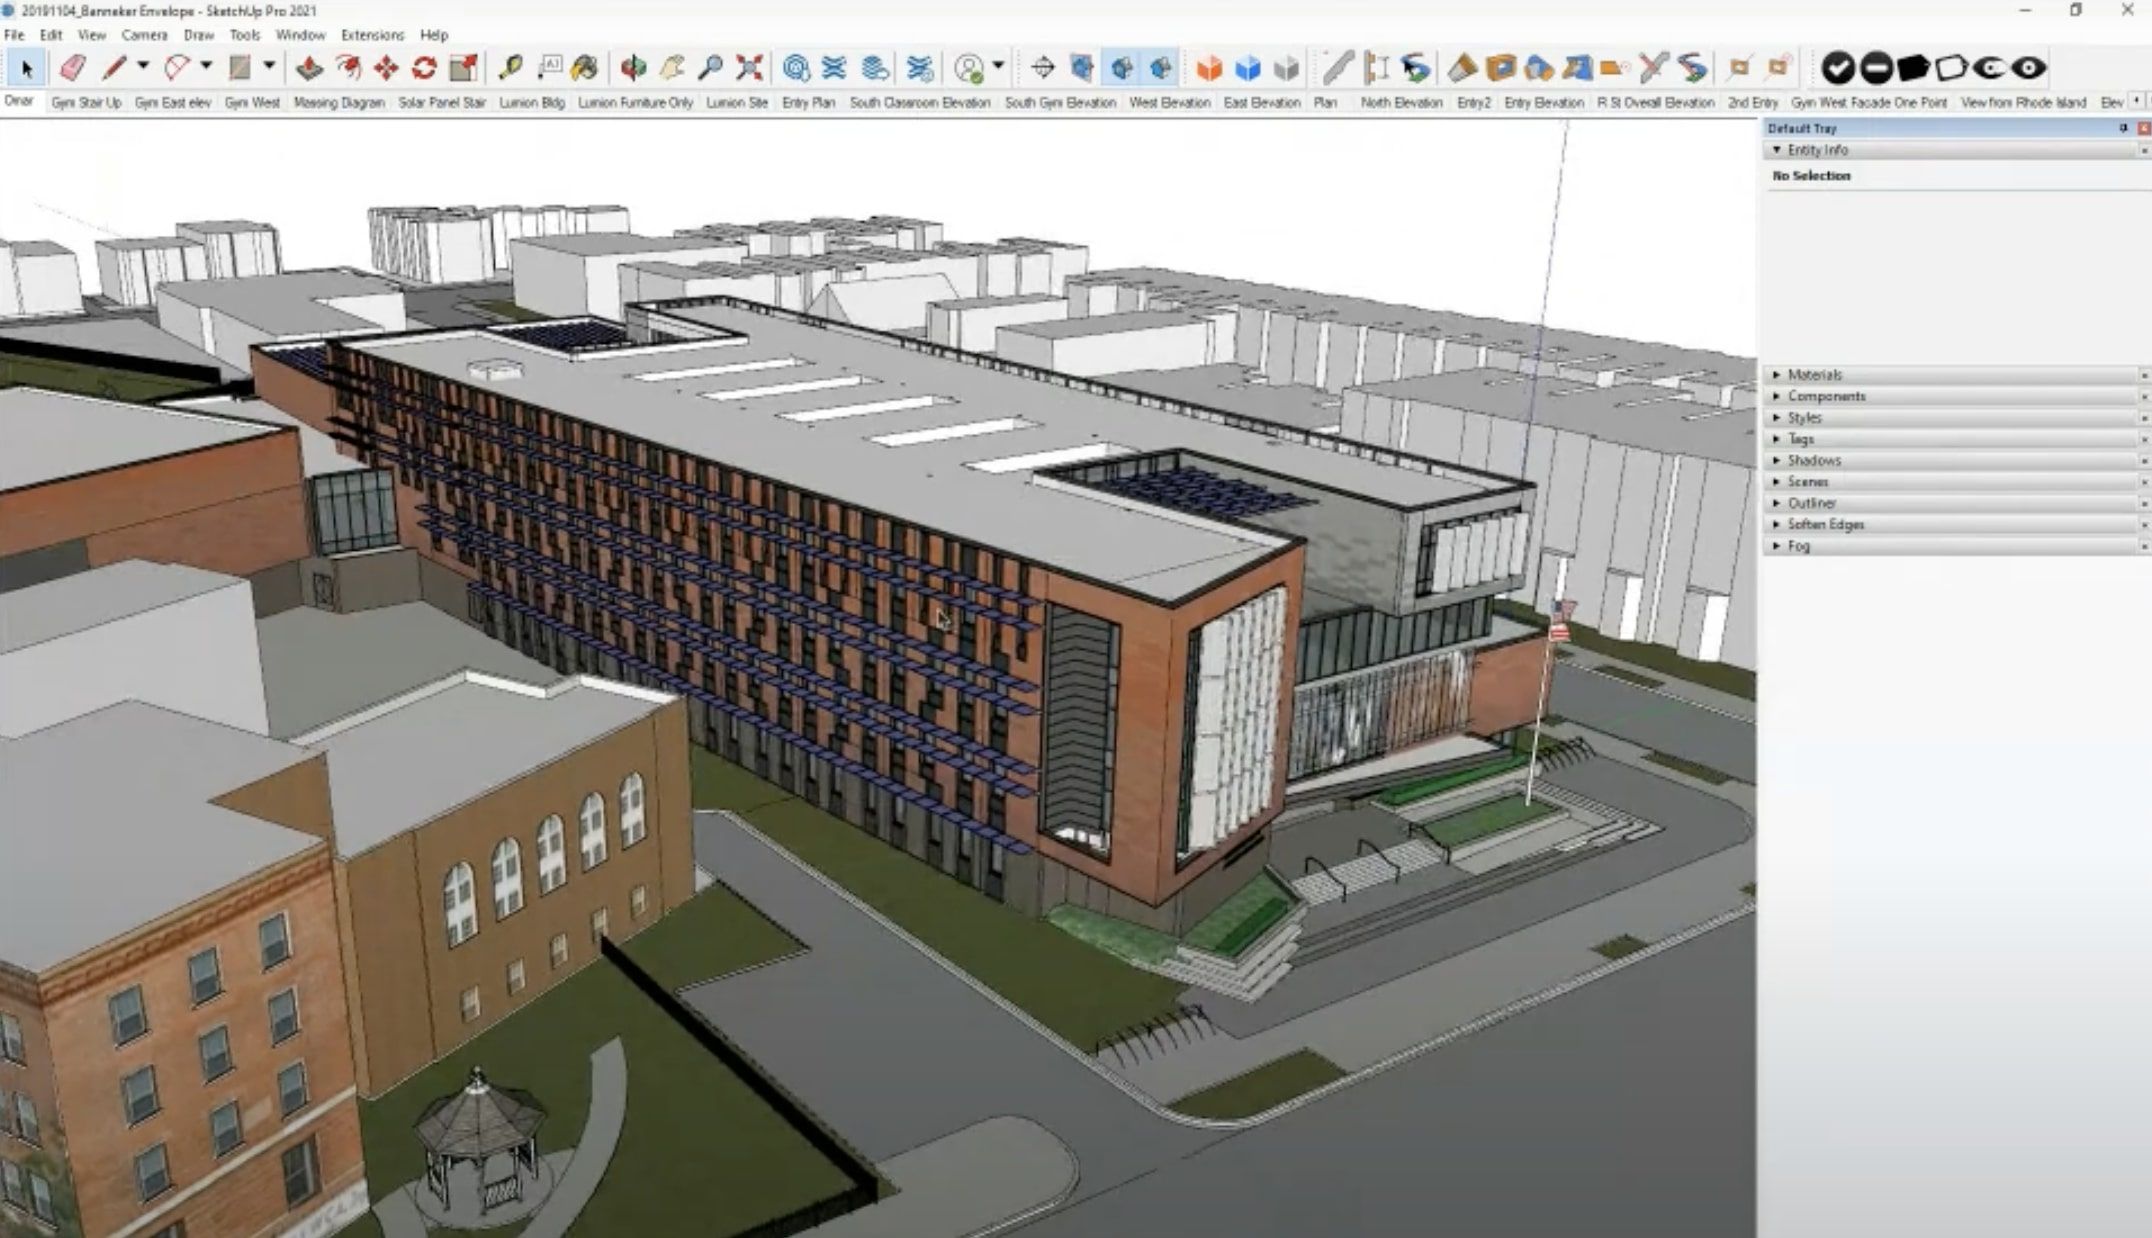Image resolution: width=2152 pixels, height=1238 pixels.
Task: Select the arrow Select tool
Action: point(26,68)
